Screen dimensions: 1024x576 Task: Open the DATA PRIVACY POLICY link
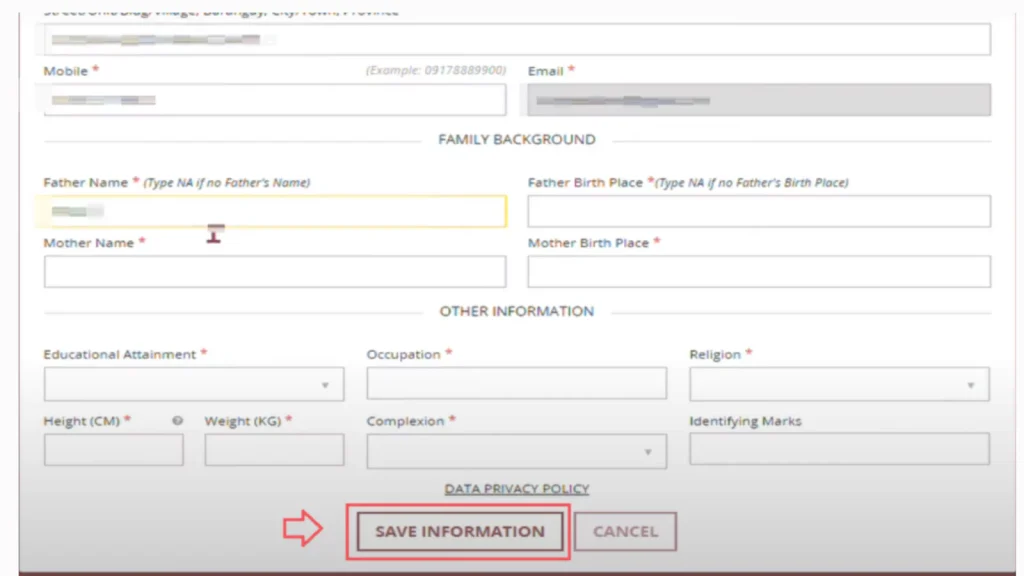click(x=516, y=488)
